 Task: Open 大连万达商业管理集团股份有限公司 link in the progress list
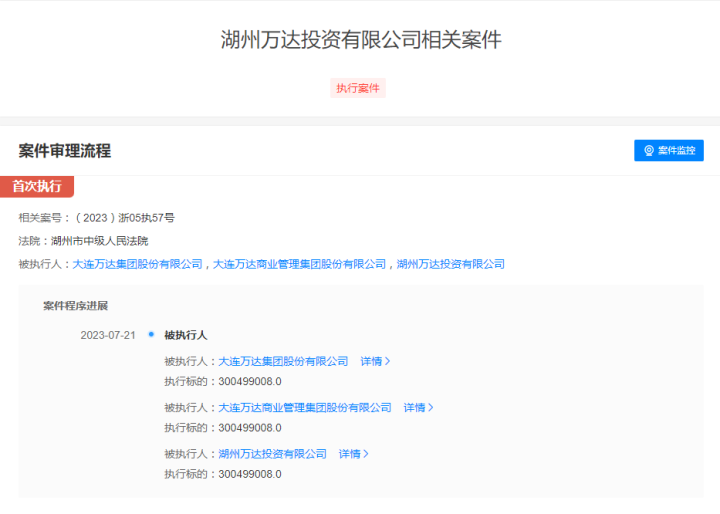(x=304, y=408)
